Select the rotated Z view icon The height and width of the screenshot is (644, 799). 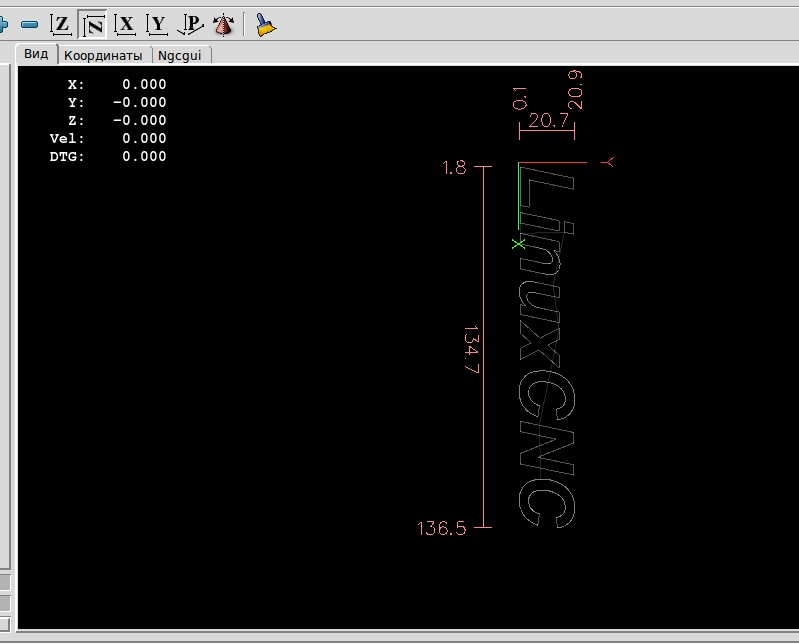[x=93, y=24]
